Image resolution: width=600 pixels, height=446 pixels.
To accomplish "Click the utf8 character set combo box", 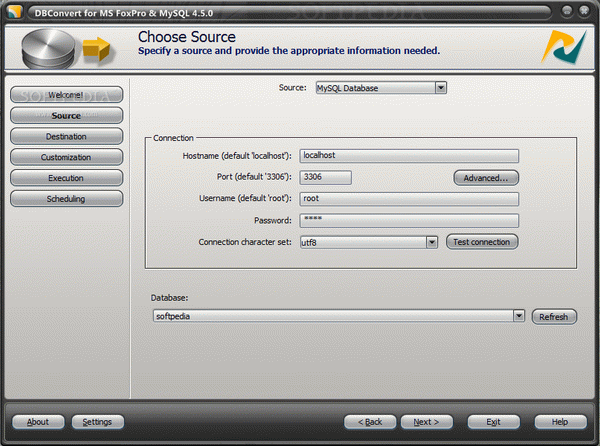I will click(369, 242).
